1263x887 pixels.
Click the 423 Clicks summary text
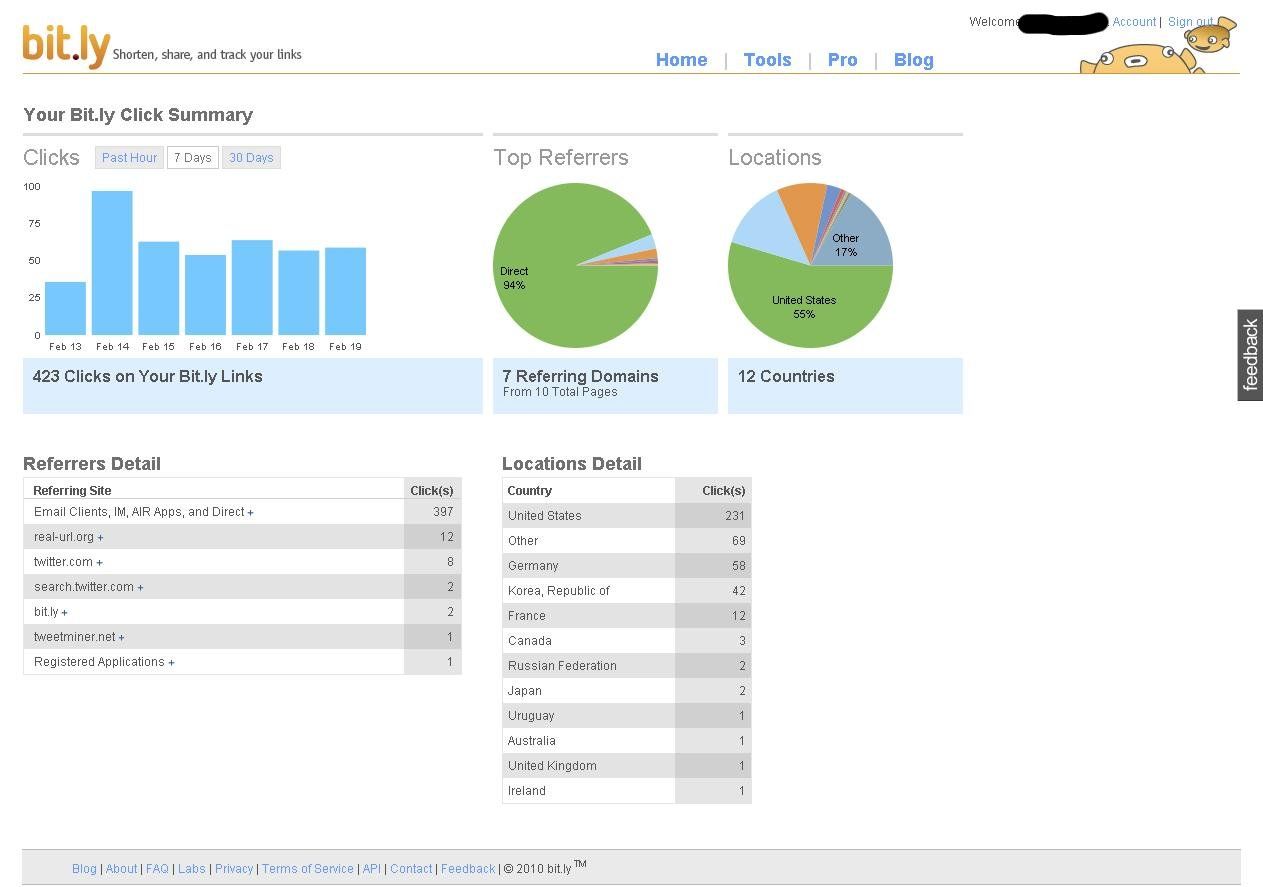[x=147, y=377]
